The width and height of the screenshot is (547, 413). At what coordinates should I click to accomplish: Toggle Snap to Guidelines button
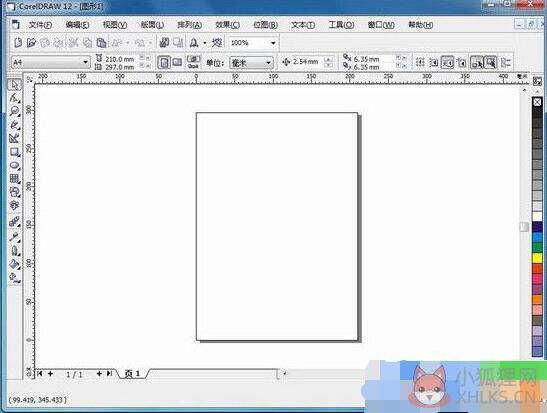point(434,63)
